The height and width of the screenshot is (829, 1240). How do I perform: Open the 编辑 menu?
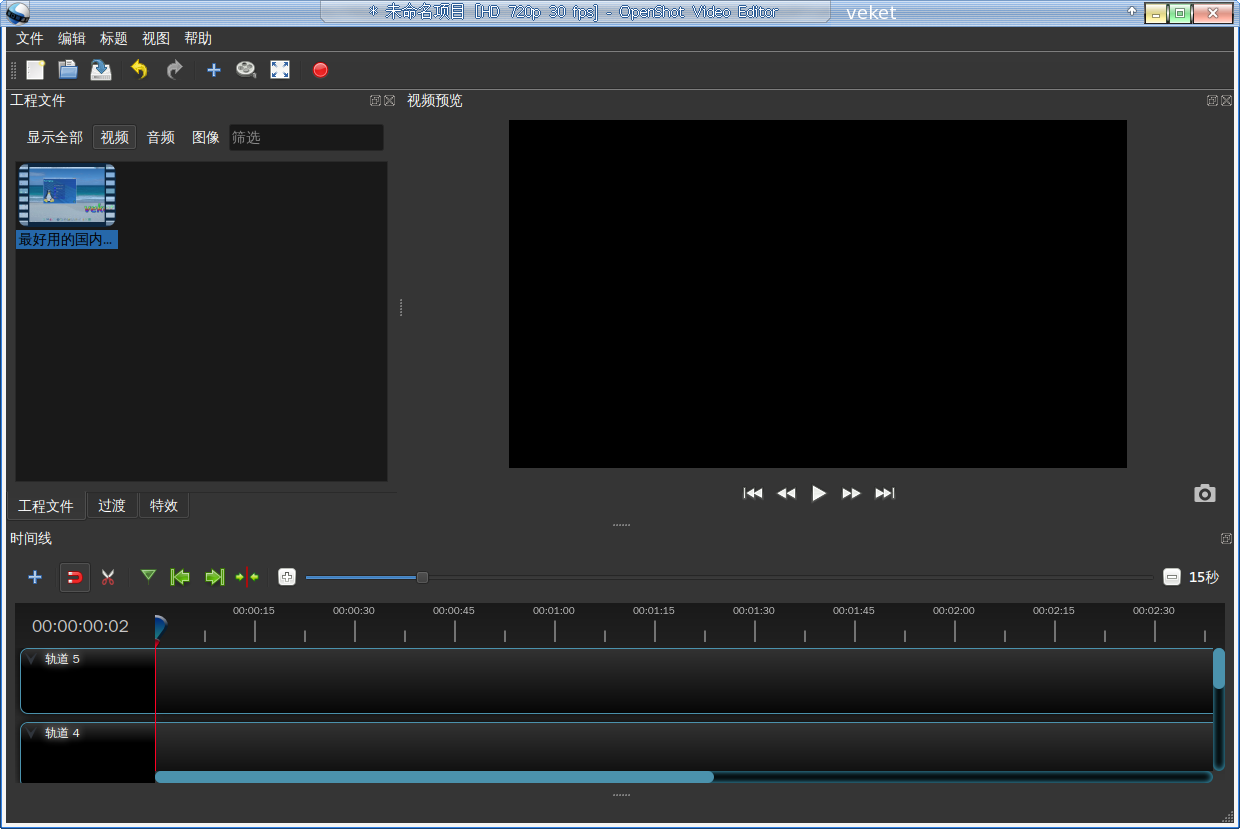click(72, 39)
